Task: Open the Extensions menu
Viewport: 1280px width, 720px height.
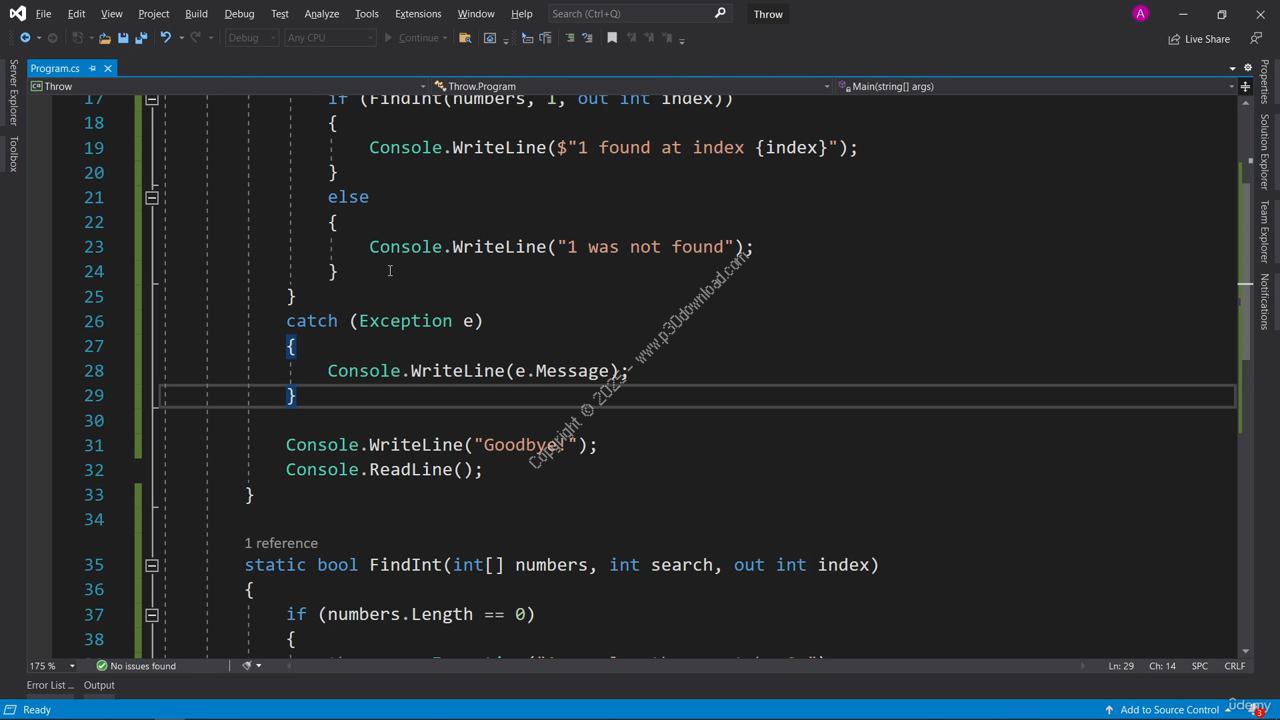Action: coord(418,14)
